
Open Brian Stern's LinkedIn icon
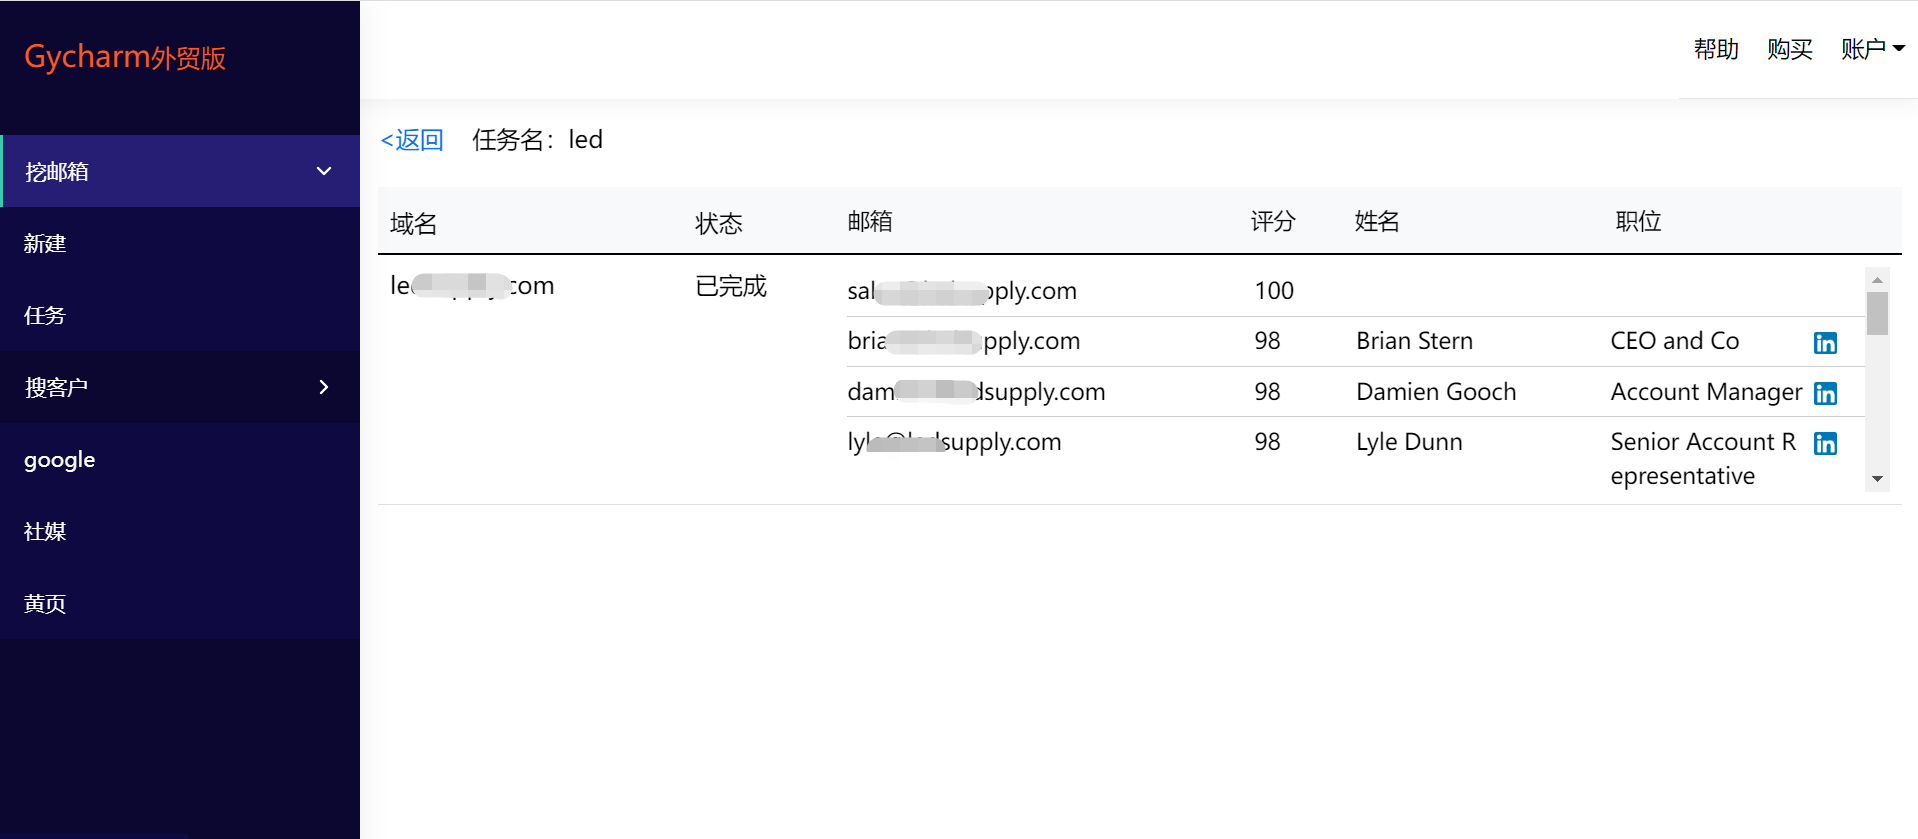(1825, 343)
